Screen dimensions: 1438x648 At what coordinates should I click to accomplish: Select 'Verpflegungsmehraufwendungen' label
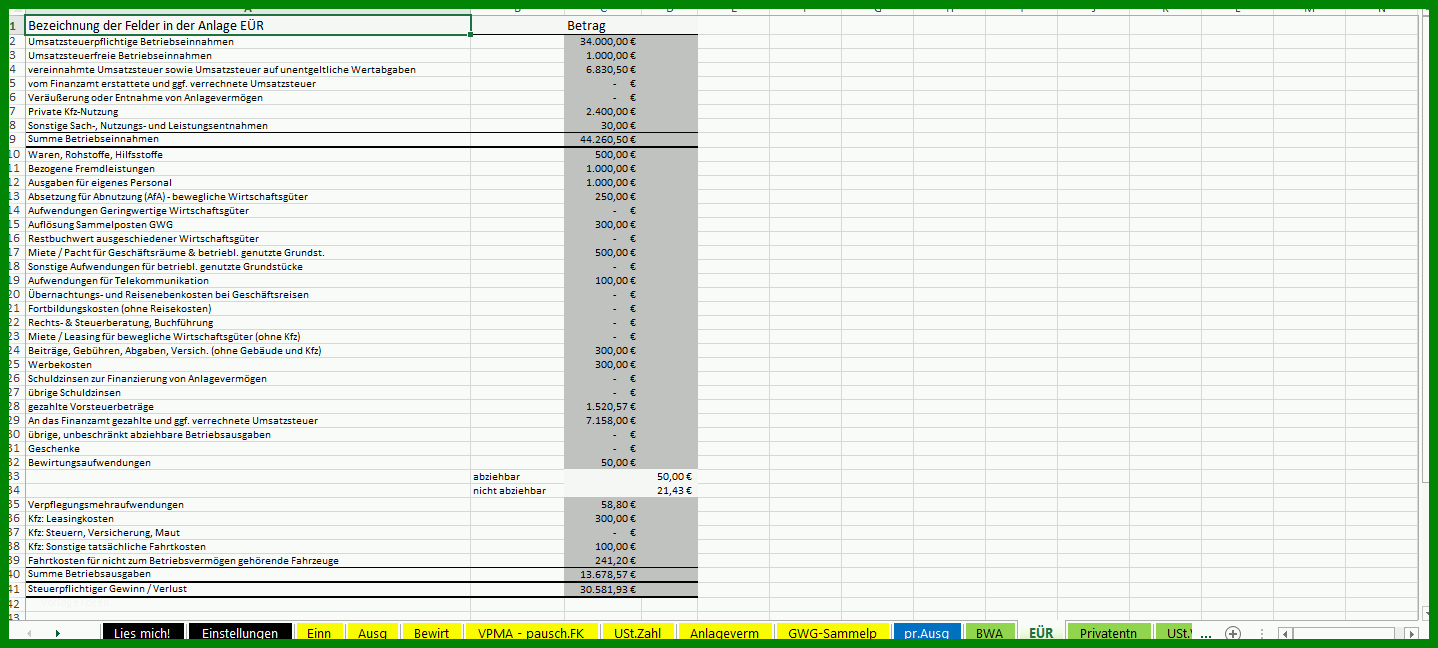tap(106, 505)
